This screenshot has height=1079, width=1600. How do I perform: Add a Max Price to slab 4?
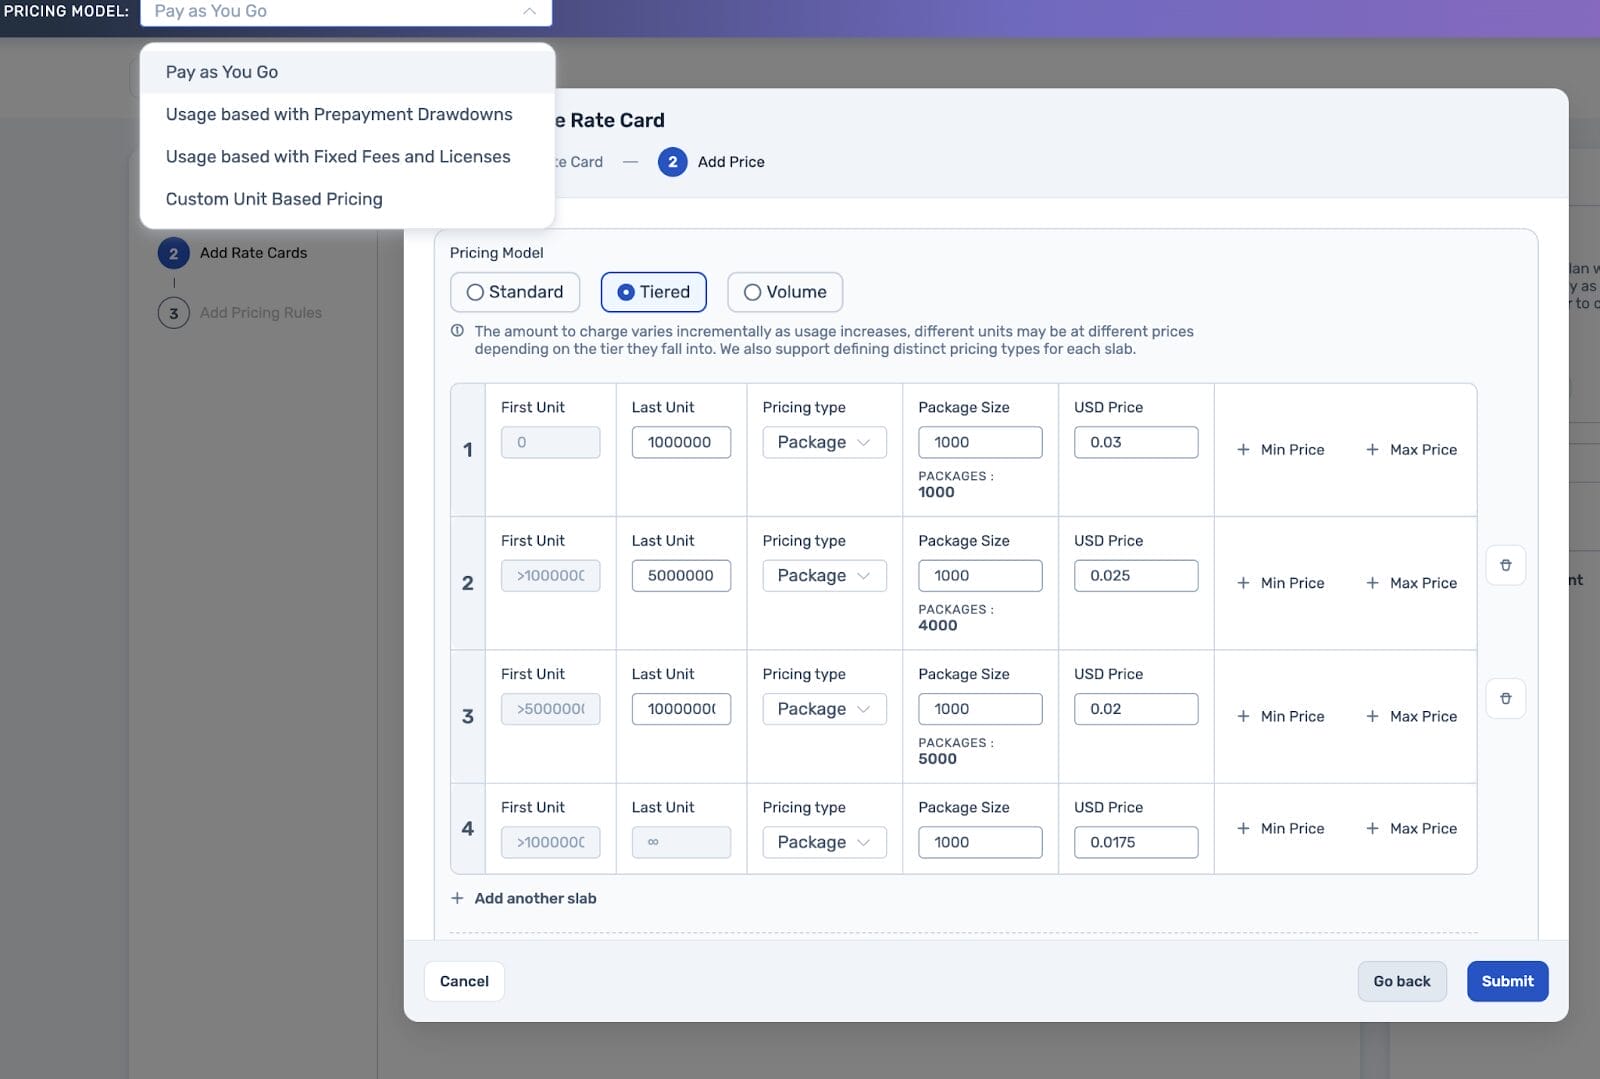point(1411,828)
